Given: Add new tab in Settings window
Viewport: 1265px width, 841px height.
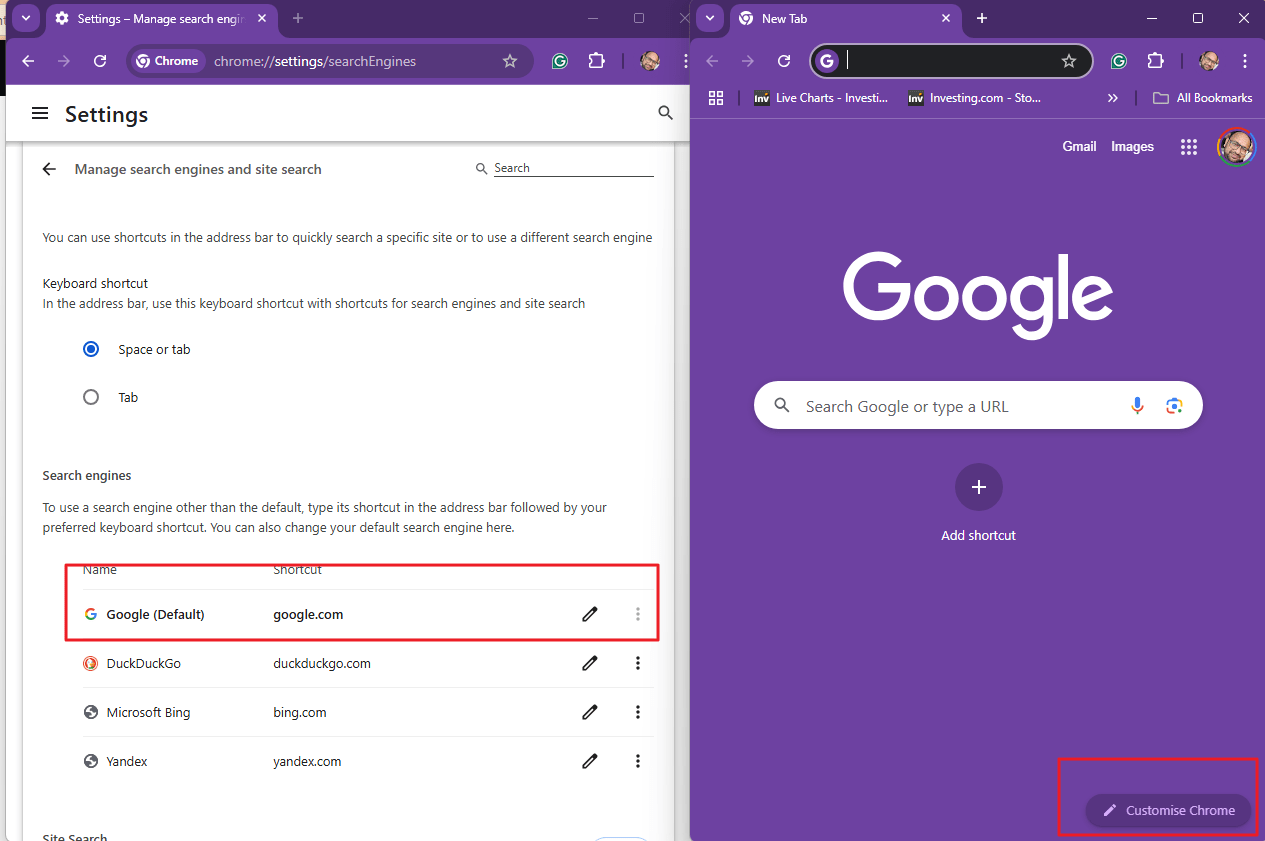Looking at the screenshot, I should 298,18.
